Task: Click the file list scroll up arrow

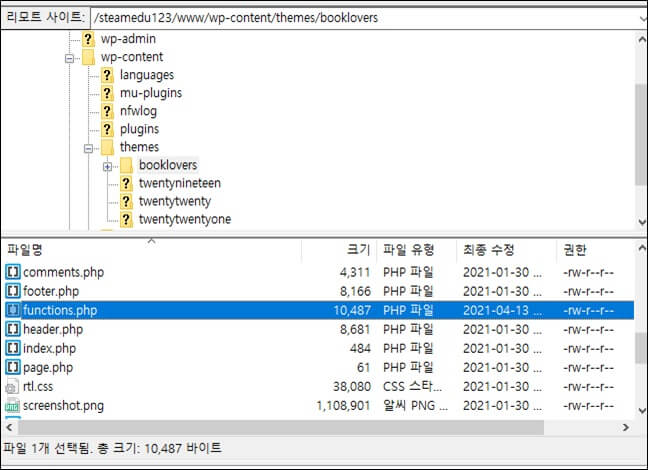Action: pos(642,248)
